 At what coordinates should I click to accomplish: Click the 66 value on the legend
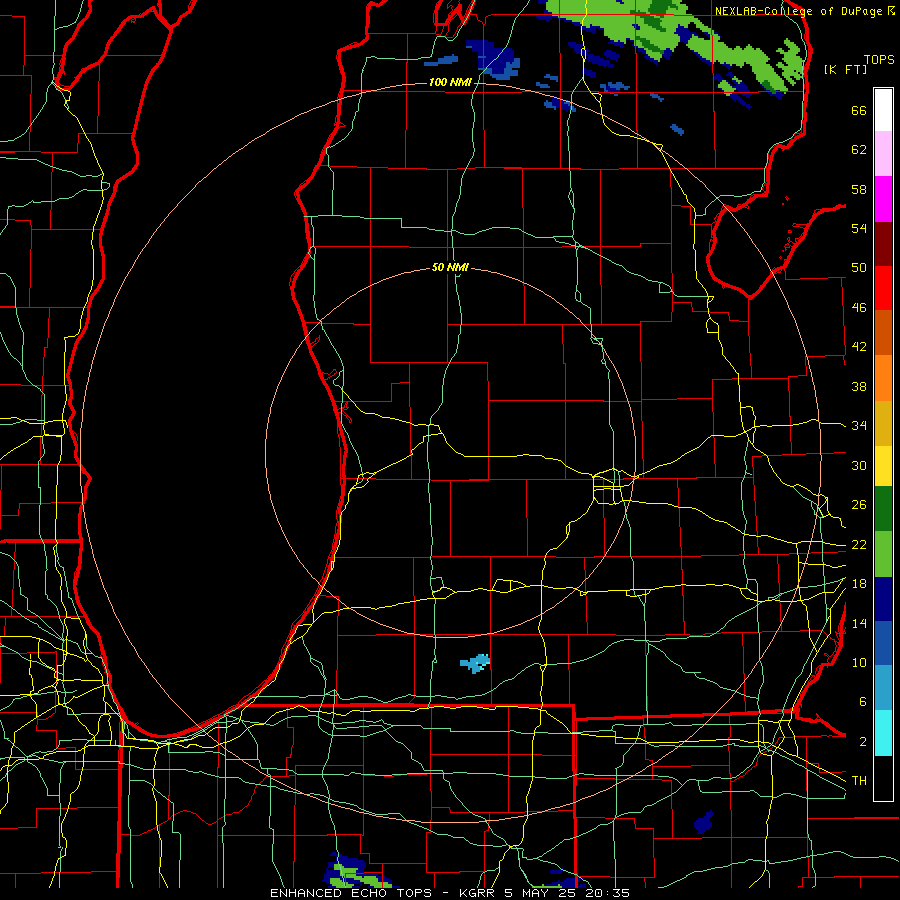(x=859, y=111)
